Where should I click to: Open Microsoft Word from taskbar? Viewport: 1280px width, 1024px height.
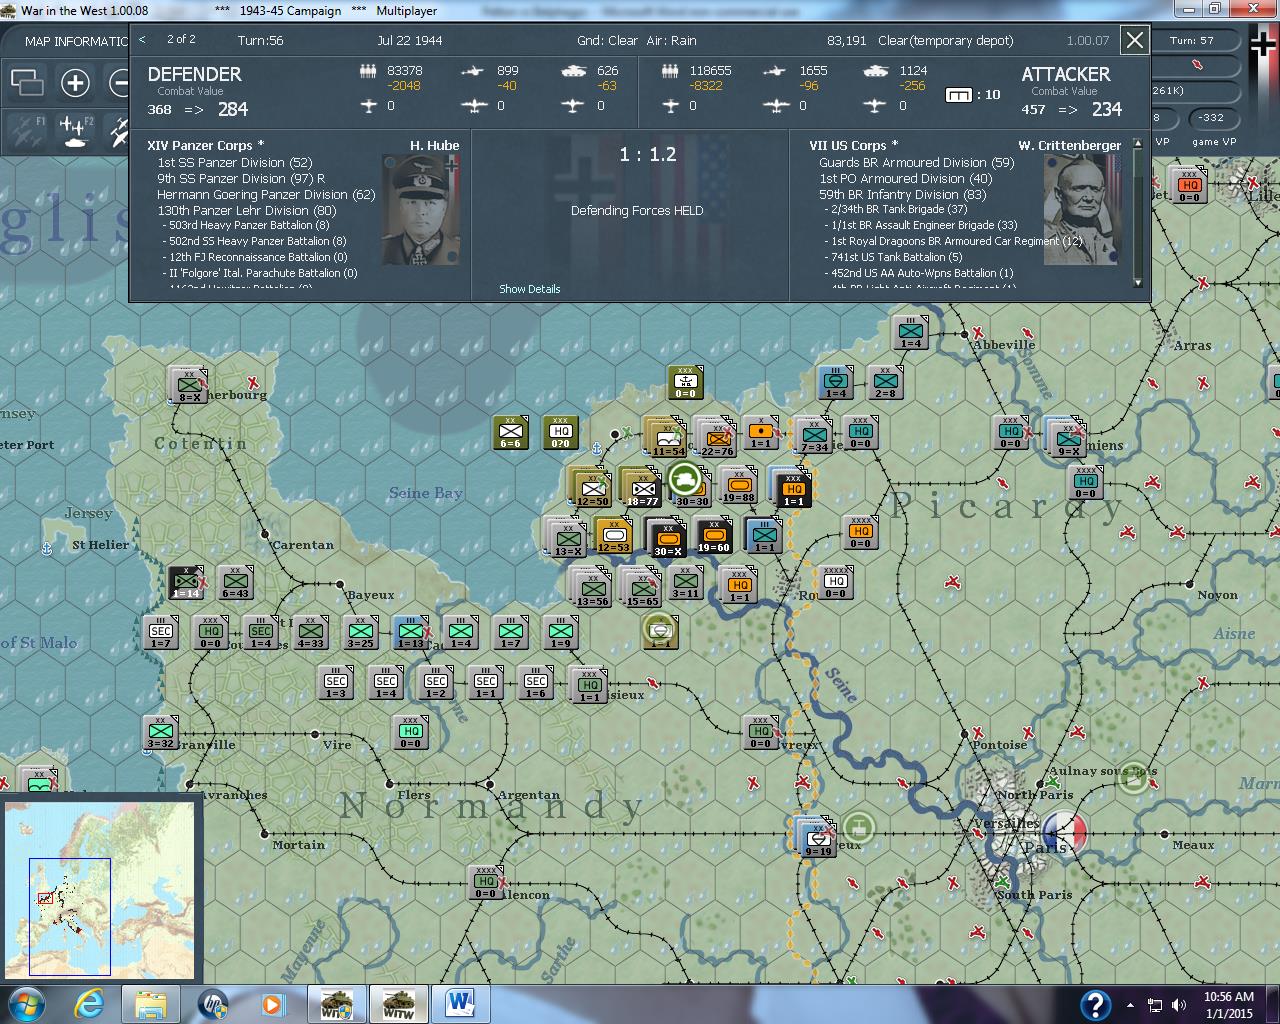461,1004
